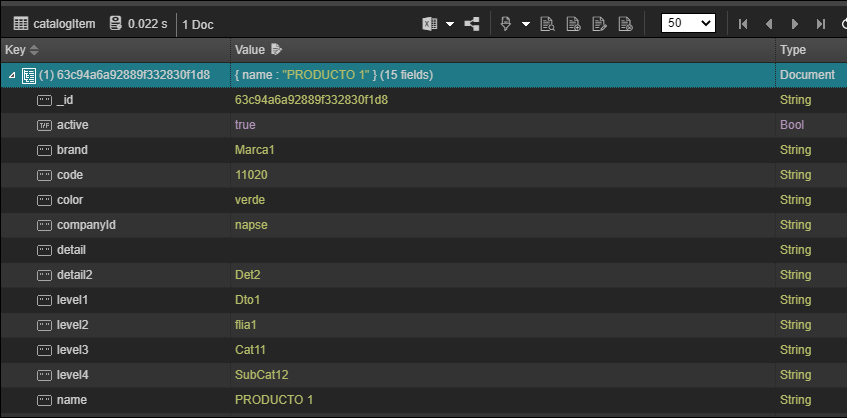Click the Type column header
The image size is (850, 418).
(x=792, y=50)
